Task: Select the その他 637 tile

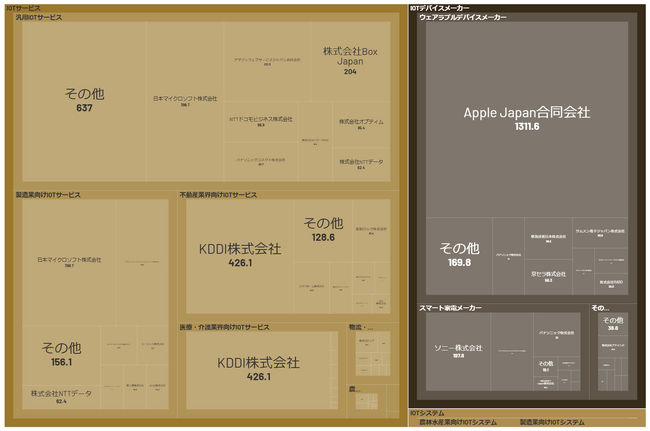Action: pyautogui.click(x=84, y=100)
